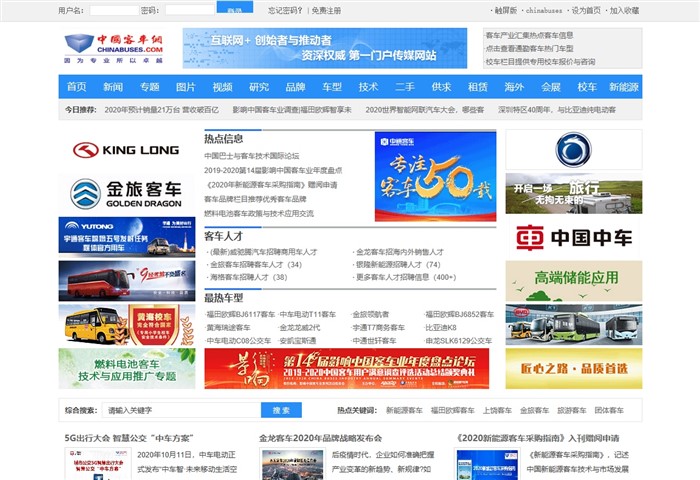This screenshot has height=480, width=700.
Task: Open the 高端储能应用 banner
Action: click(x=574, y=281)
